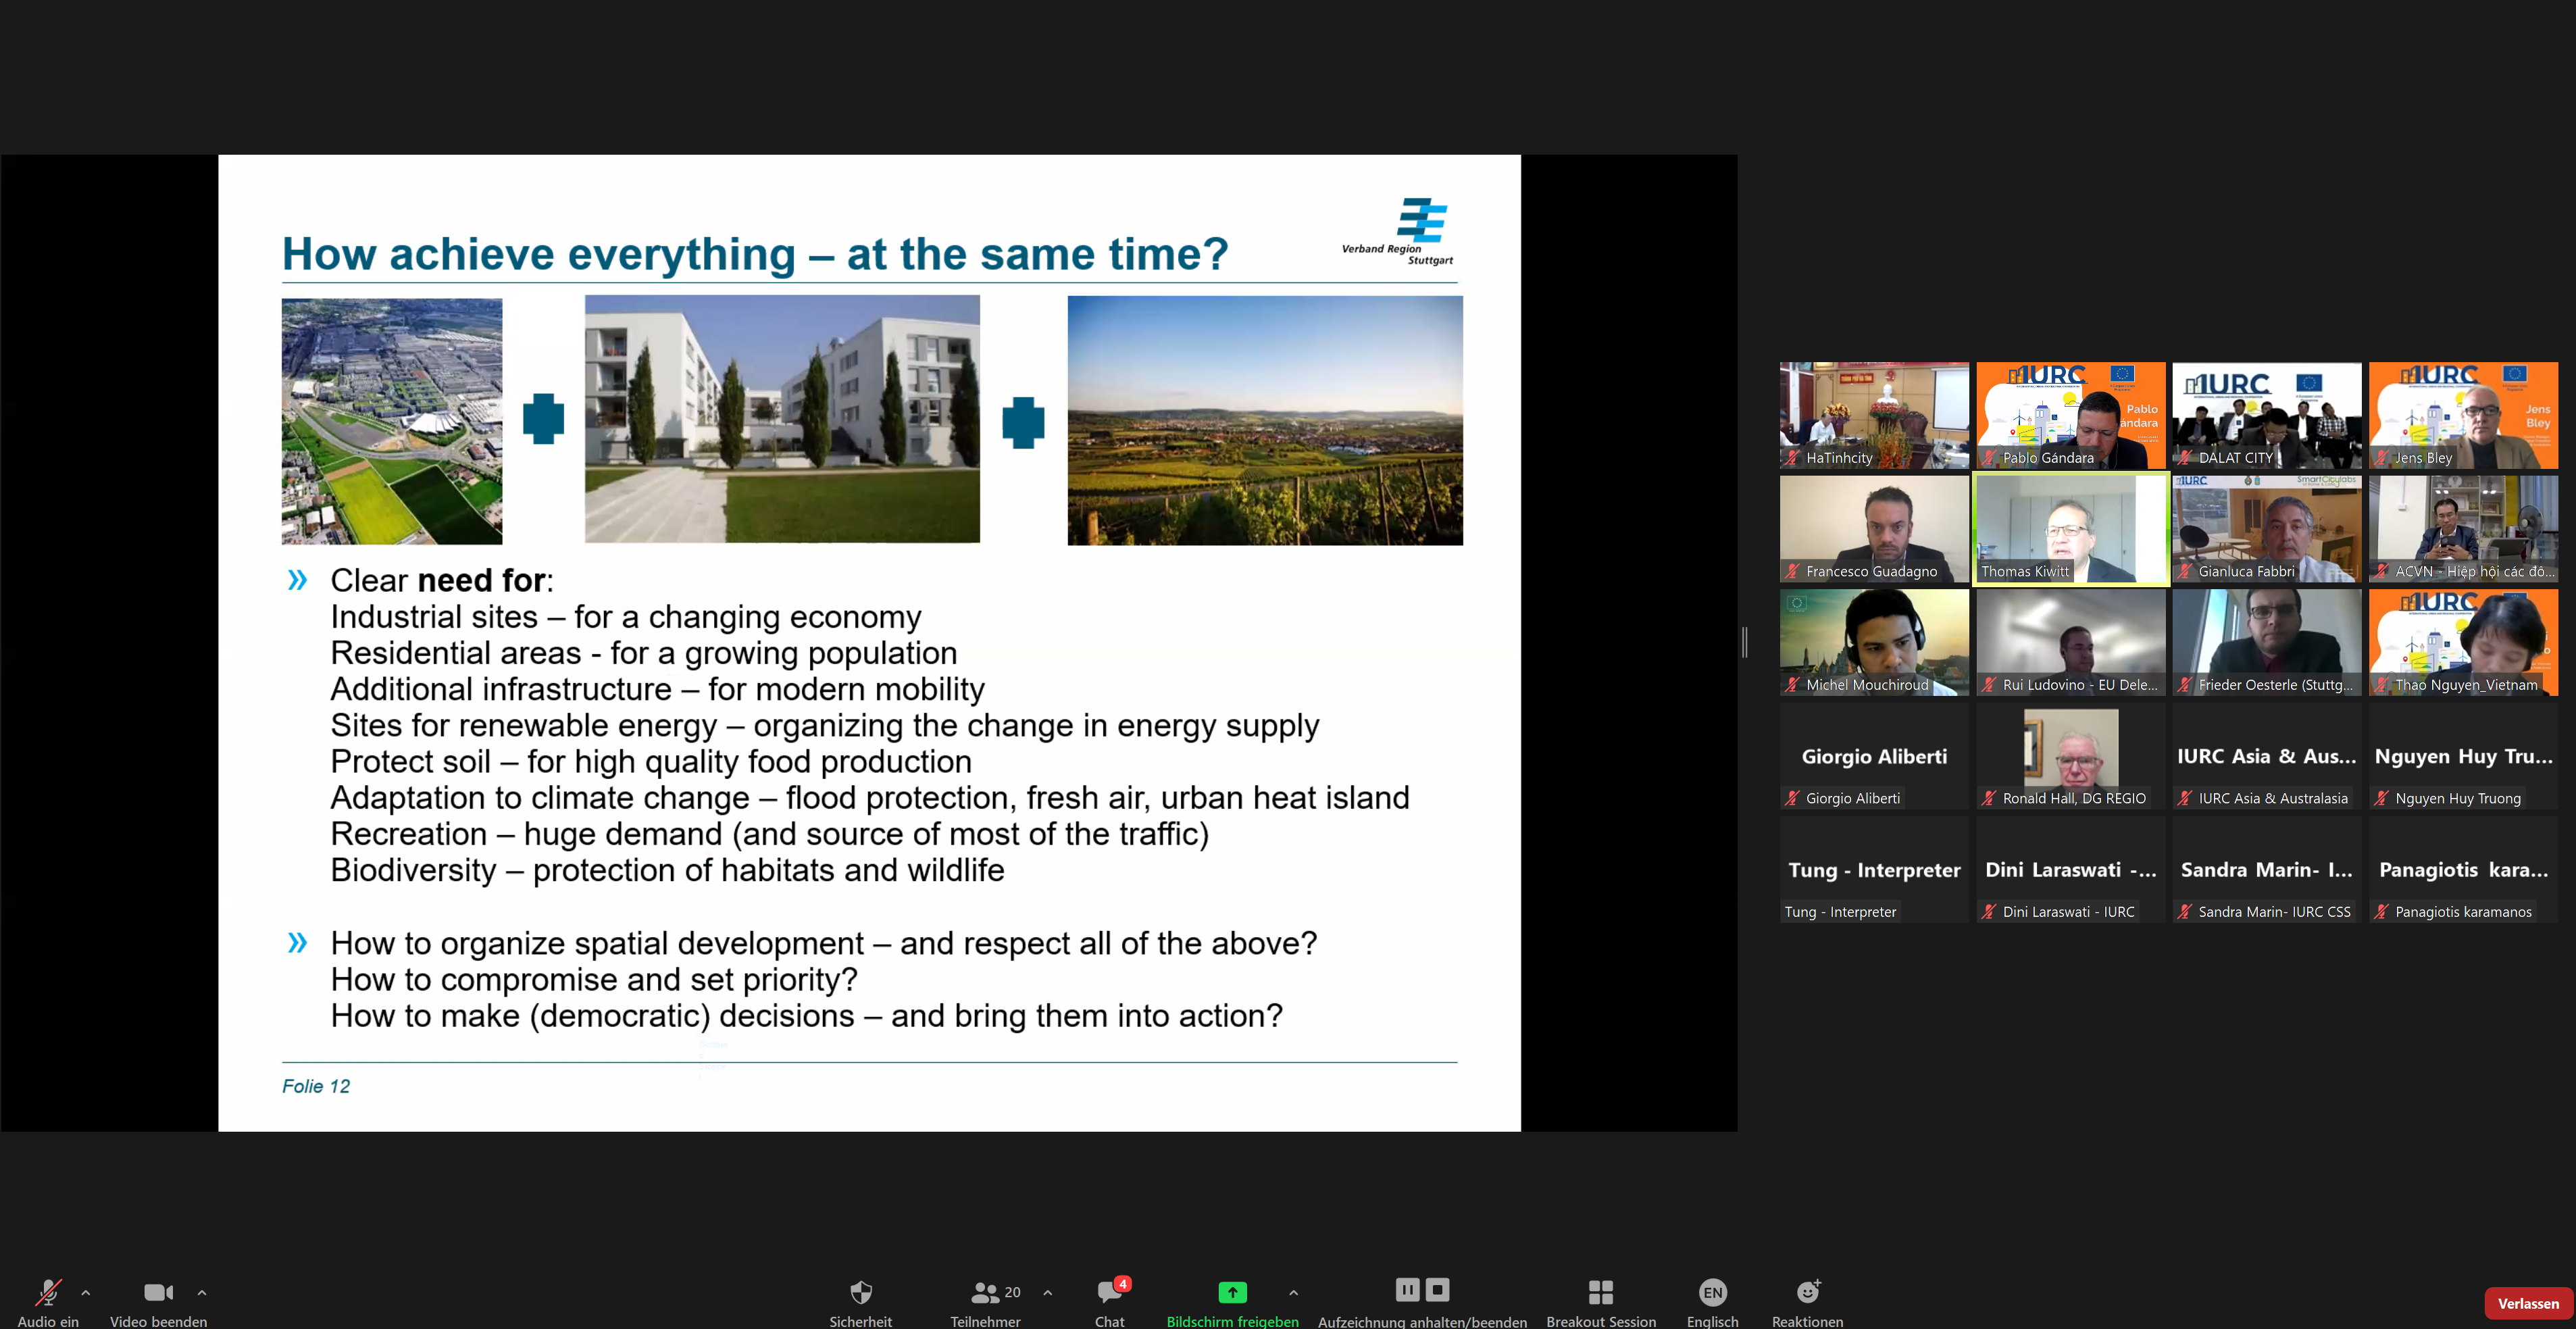The width and height of the screenshot is (2576, 1329).
Task: Expand share options arrow beside Bildschirm freigeben
Action: tap(1293, 1292)
